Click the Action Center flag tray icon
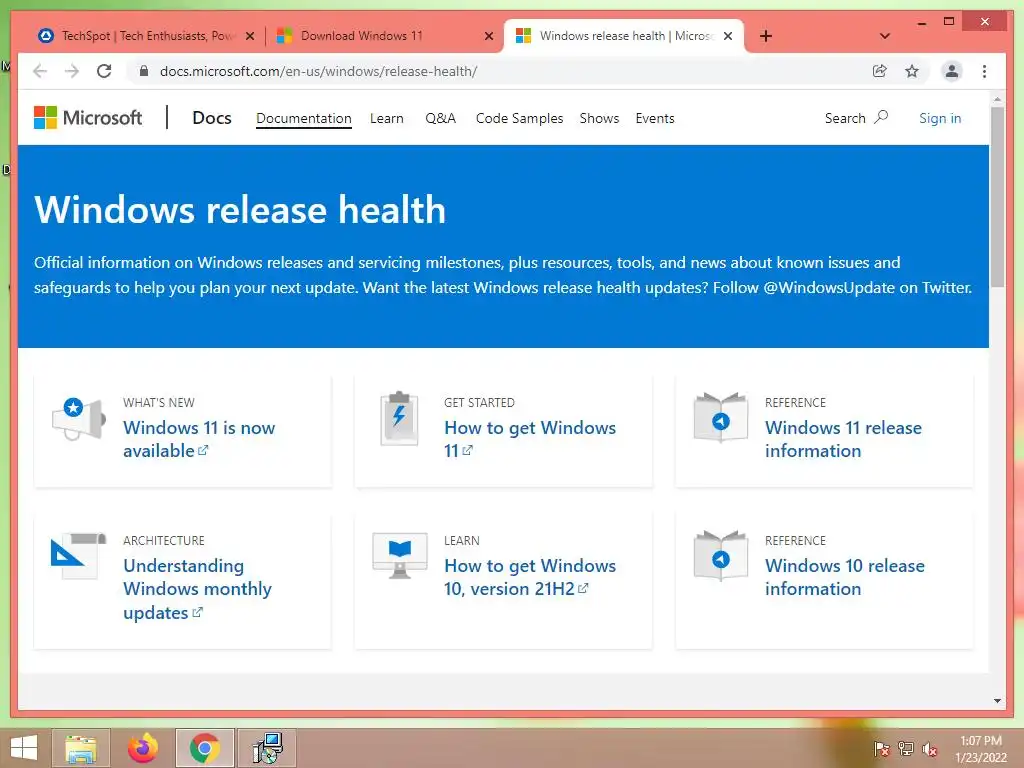1024x768 pixels. [882, 748]
